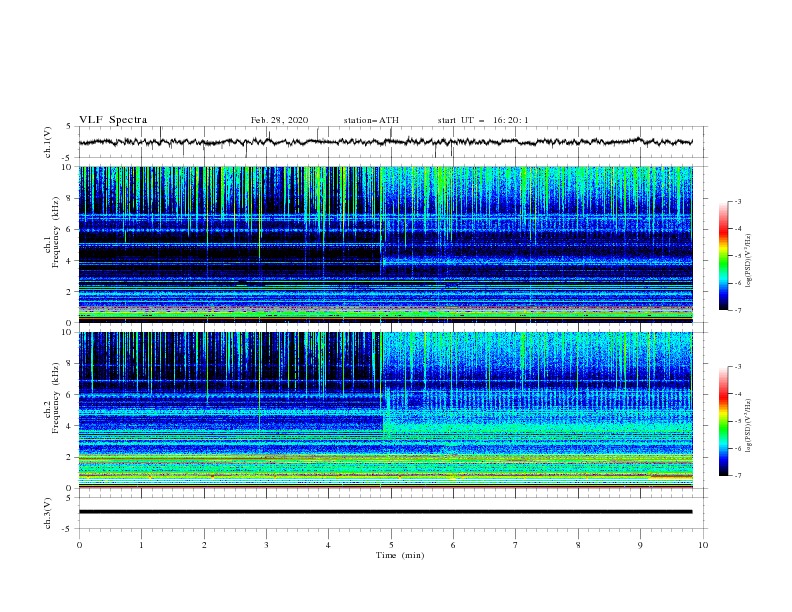792x612 pixels.
Task: Click the "VLF Spectra" title text
Action: [x=113, y=120]
